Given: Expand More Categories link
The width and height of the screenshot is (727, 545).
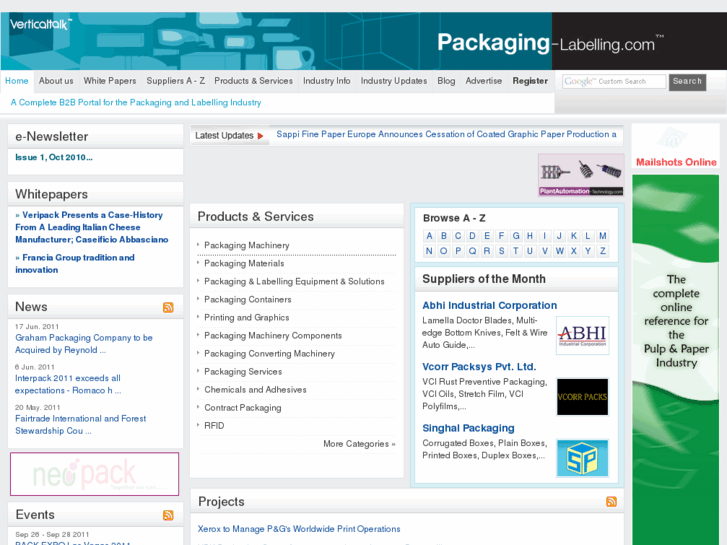Looking at the screenshot, I should pos(359,444).
